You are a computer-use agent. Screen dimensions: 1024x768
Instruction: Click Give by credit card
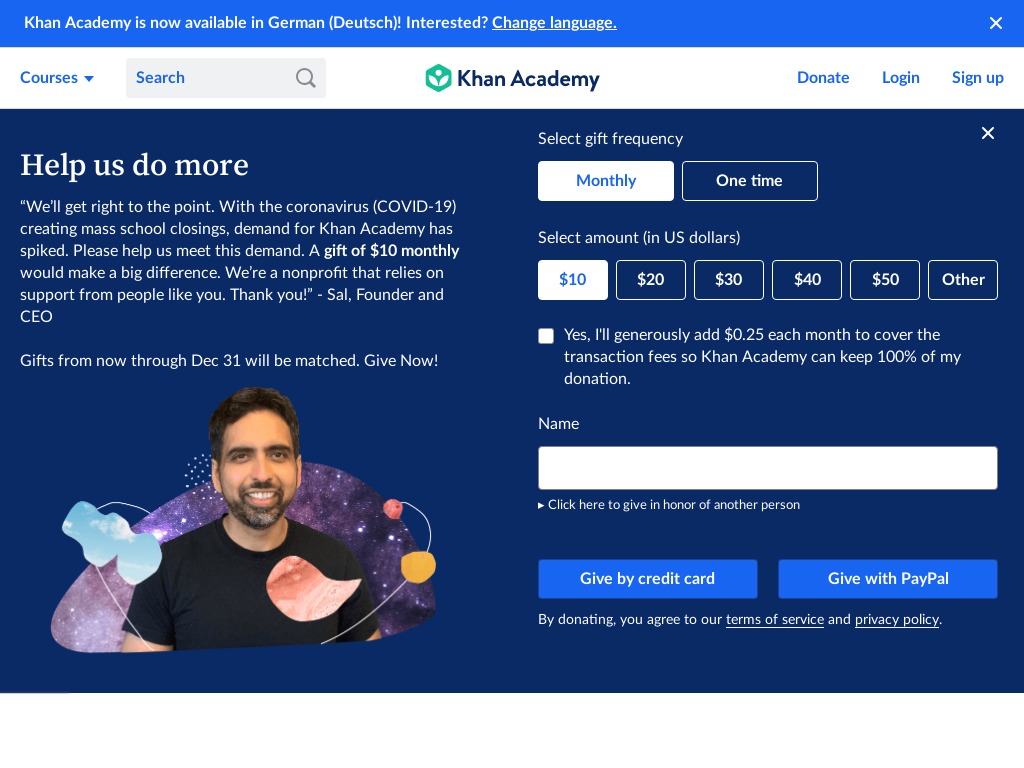647,579
